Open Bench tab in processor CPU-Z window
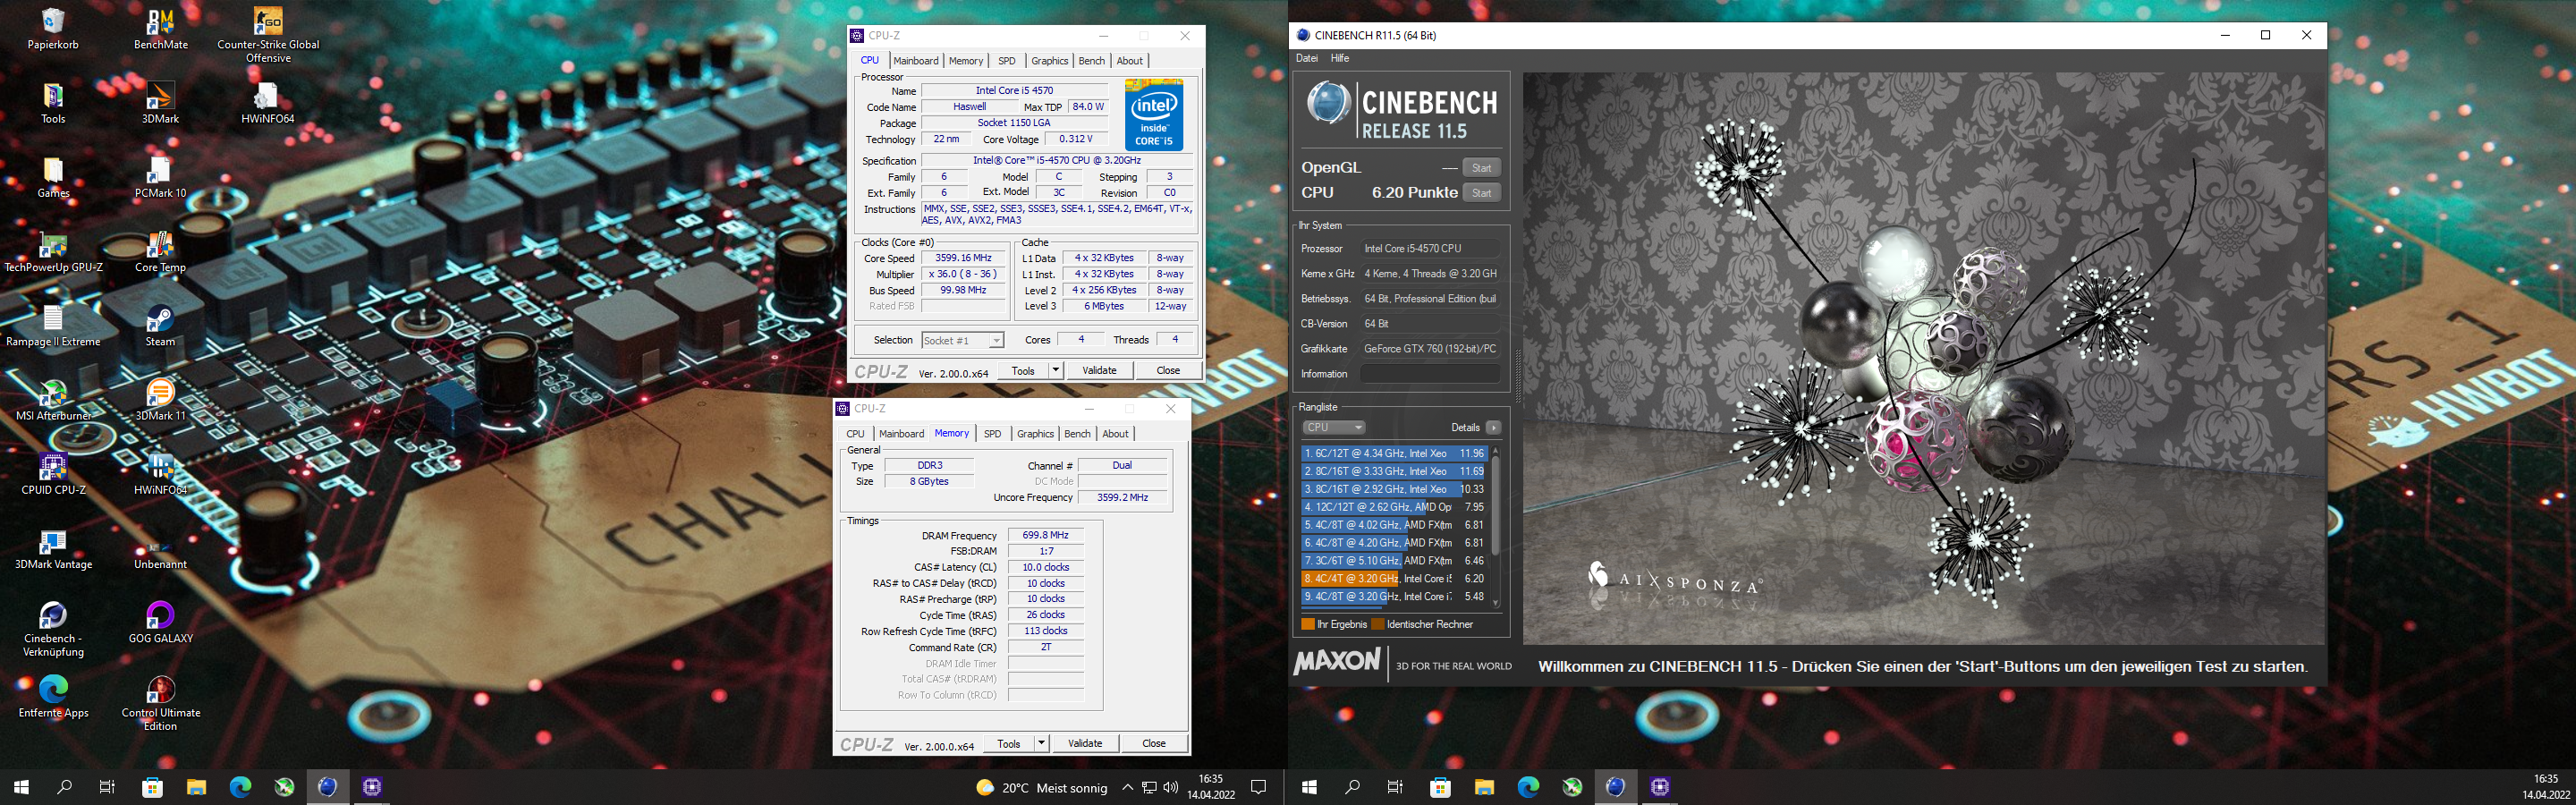The image size is (2576, 805). click(1091, 61)
